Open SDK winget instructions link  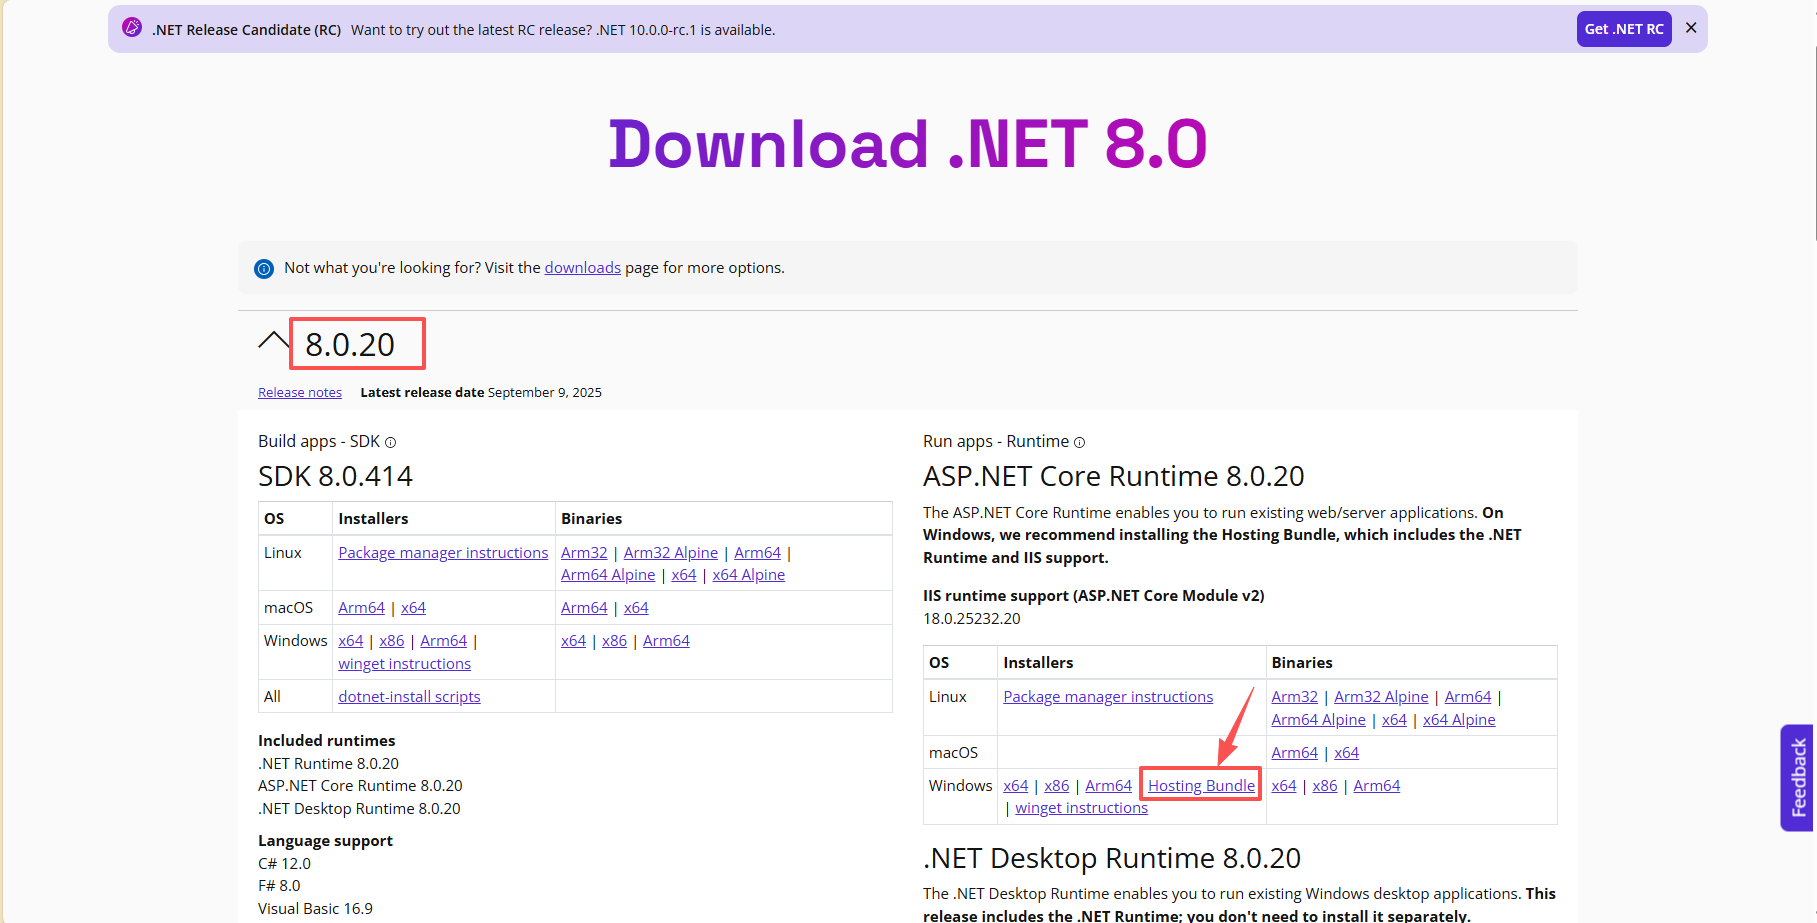click(404, 664)
